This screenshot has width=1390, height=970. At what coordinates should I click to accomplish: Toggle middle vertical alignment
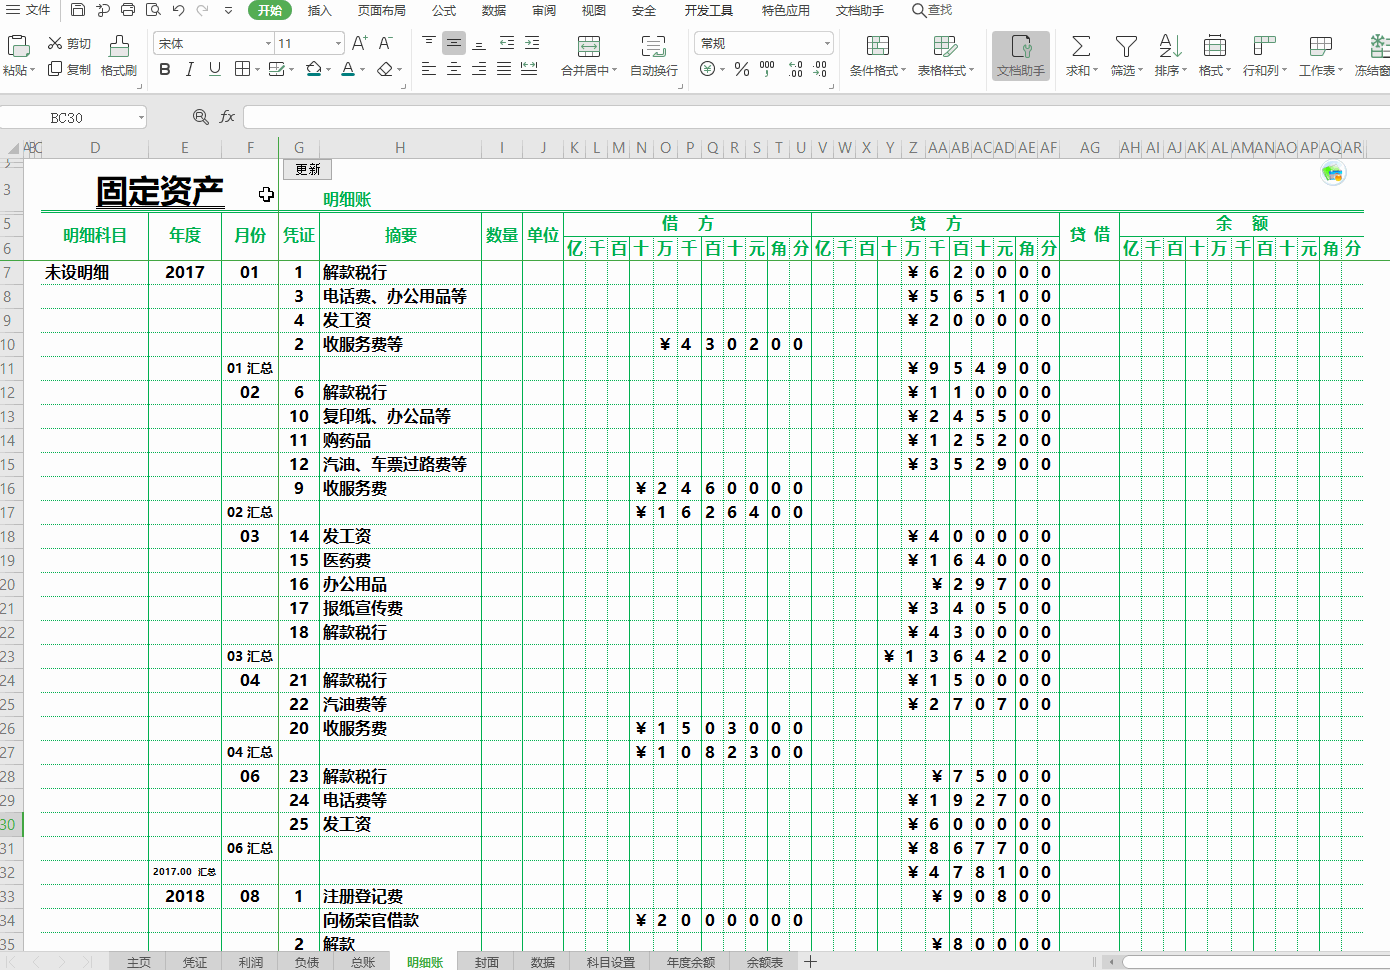click(454, 43)
